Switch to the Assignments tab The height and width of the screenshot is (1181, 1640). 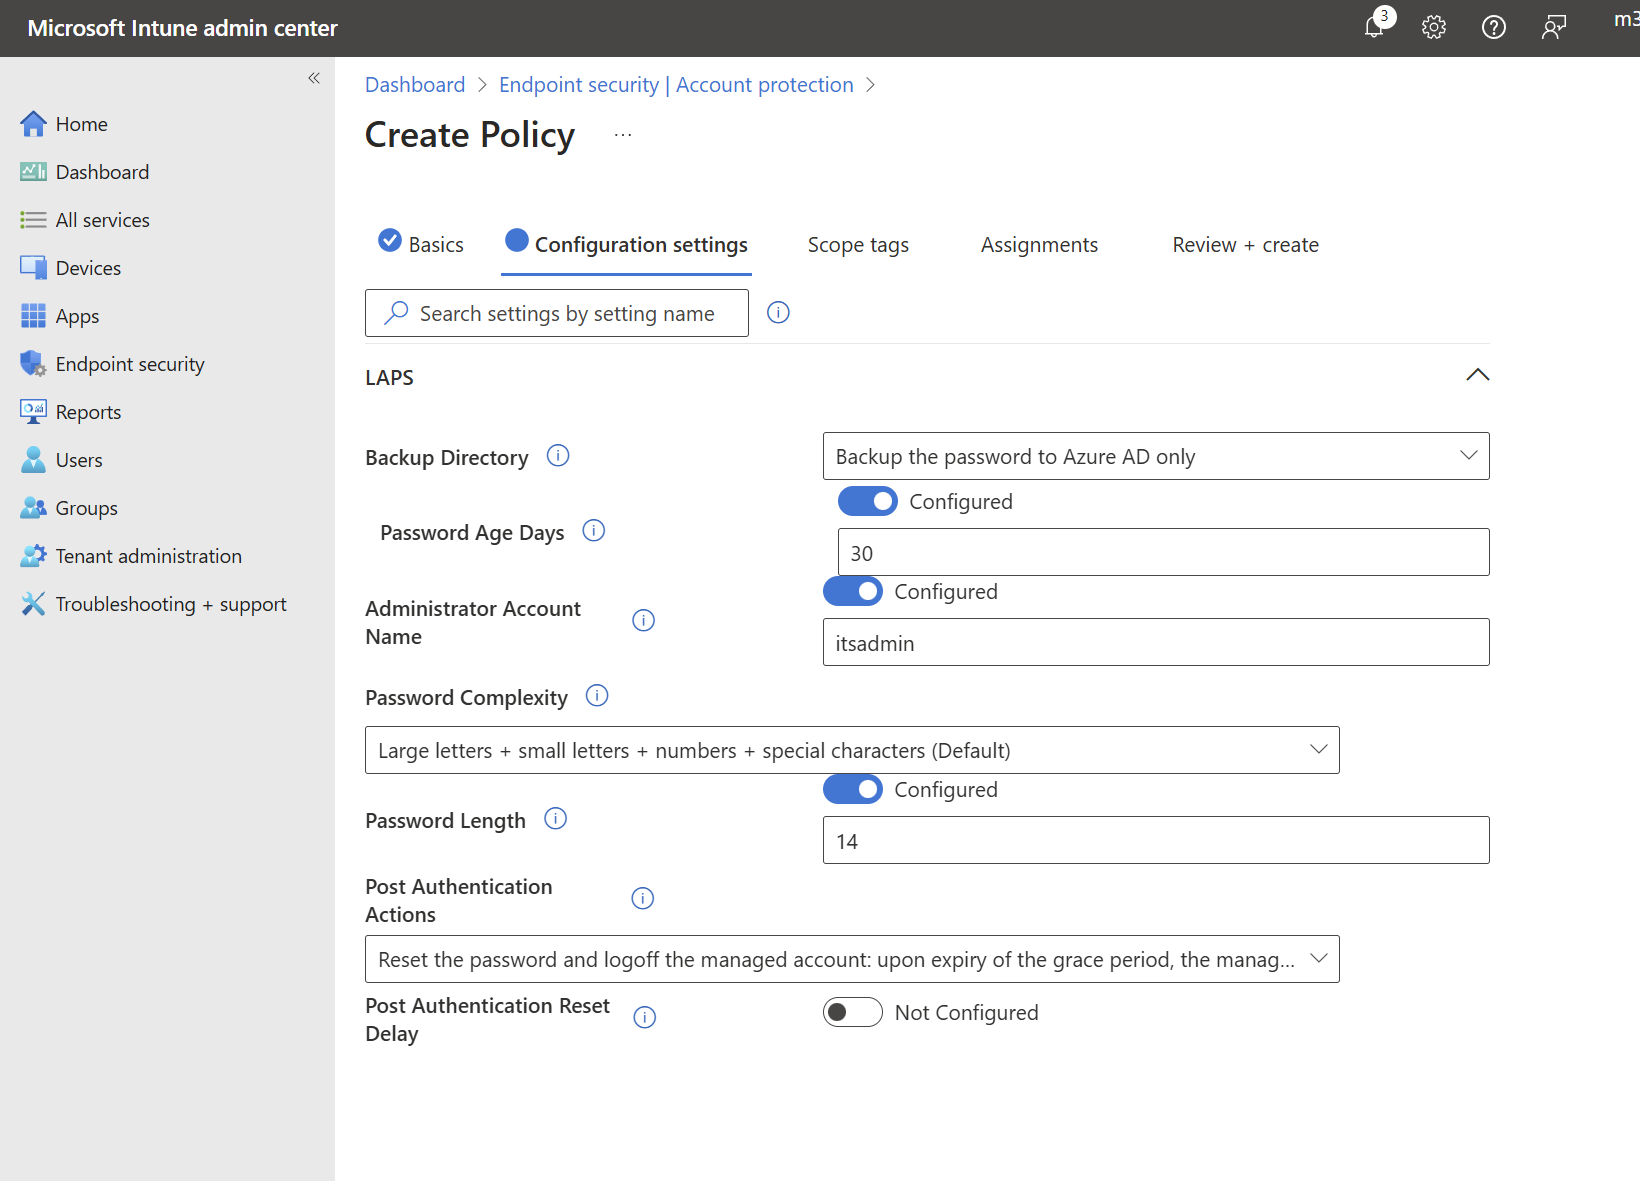[x=1039, y=245]
